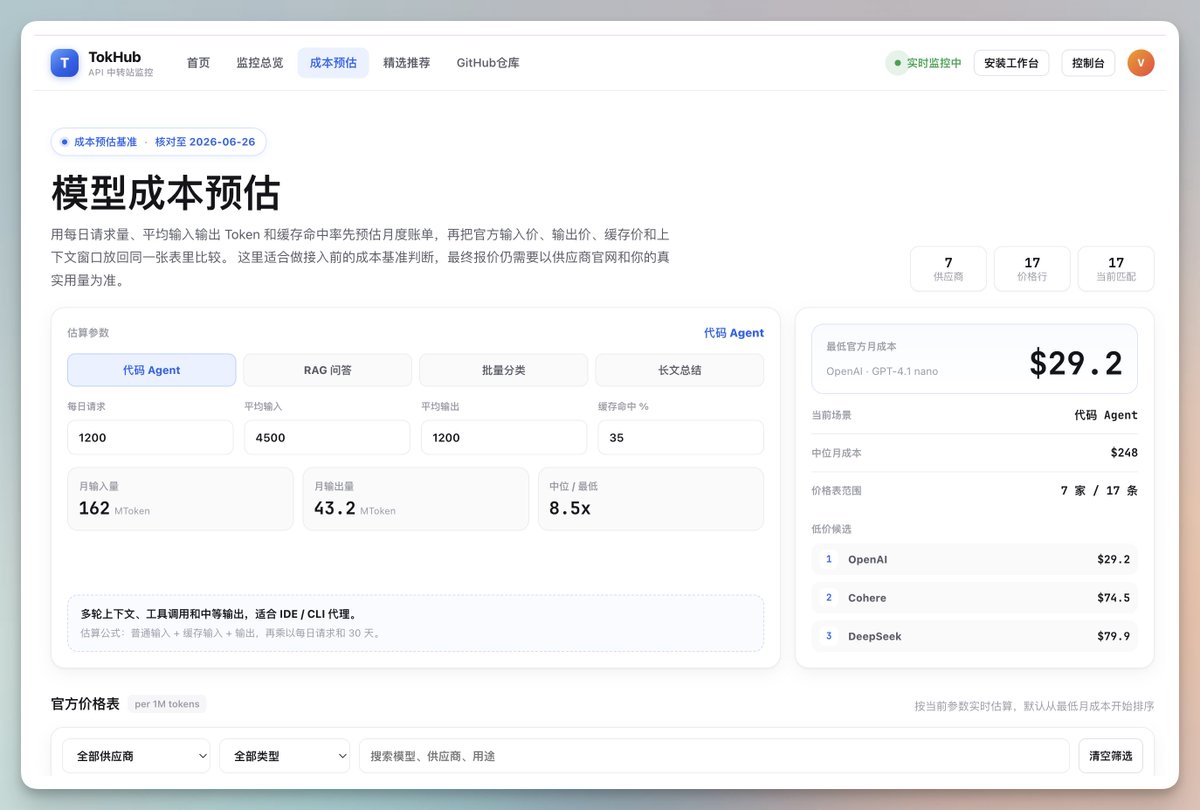
Task: Open 监控总览 navigation tab
Action: (x=259, y=63)
